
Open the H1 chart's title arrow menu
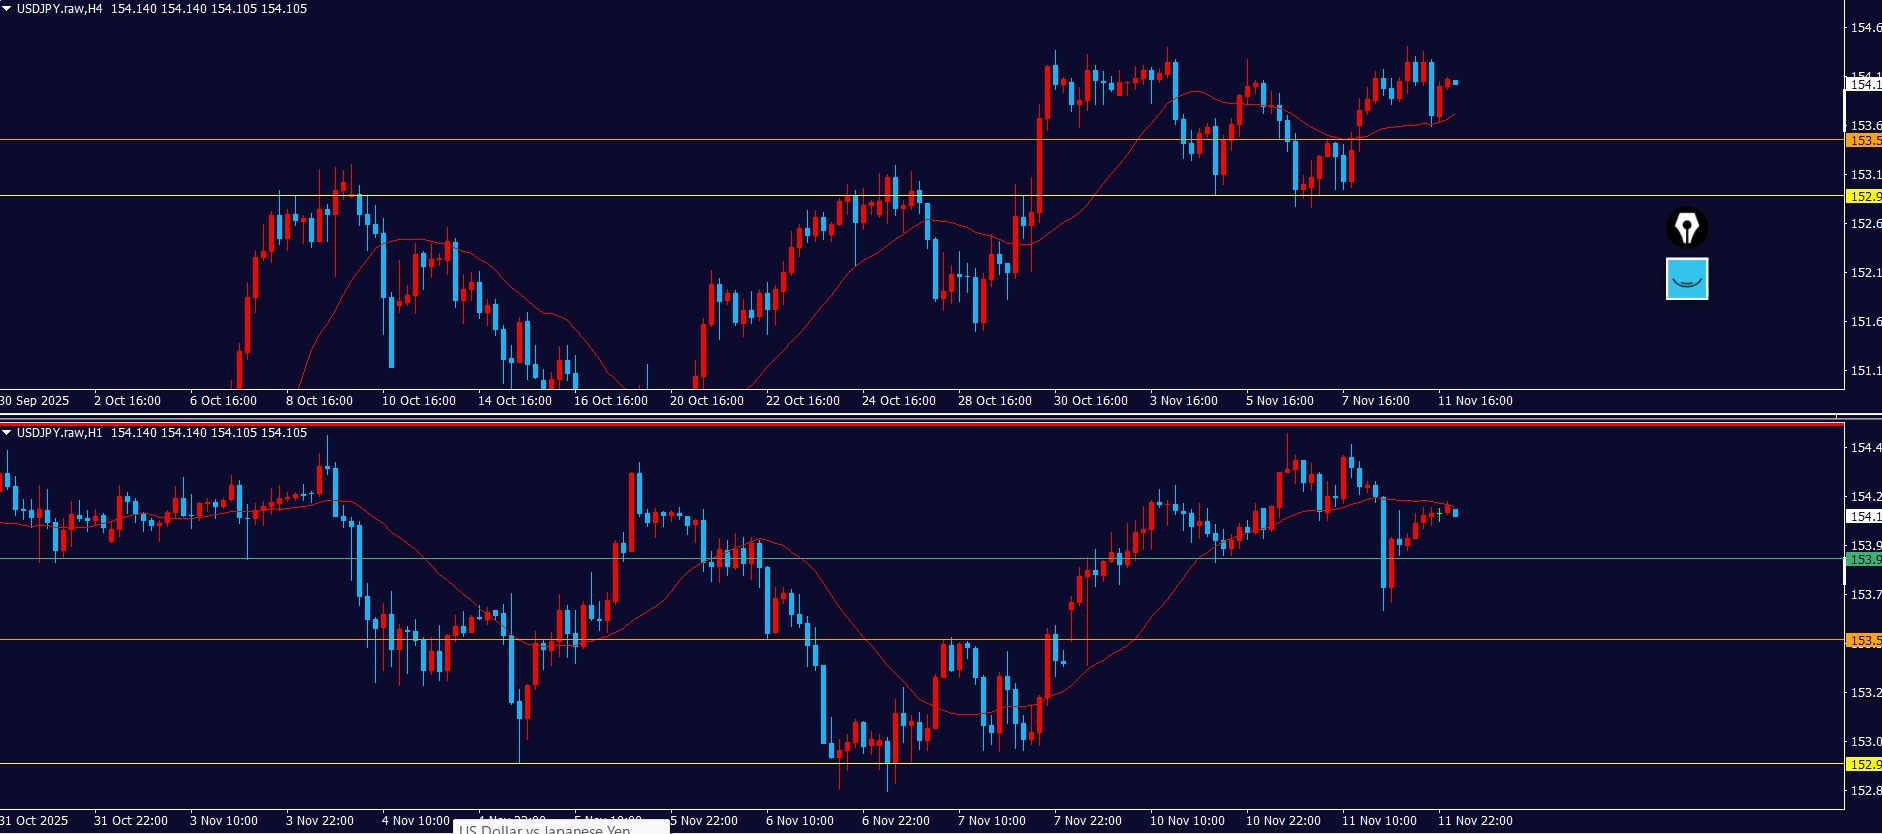(7, 433)
